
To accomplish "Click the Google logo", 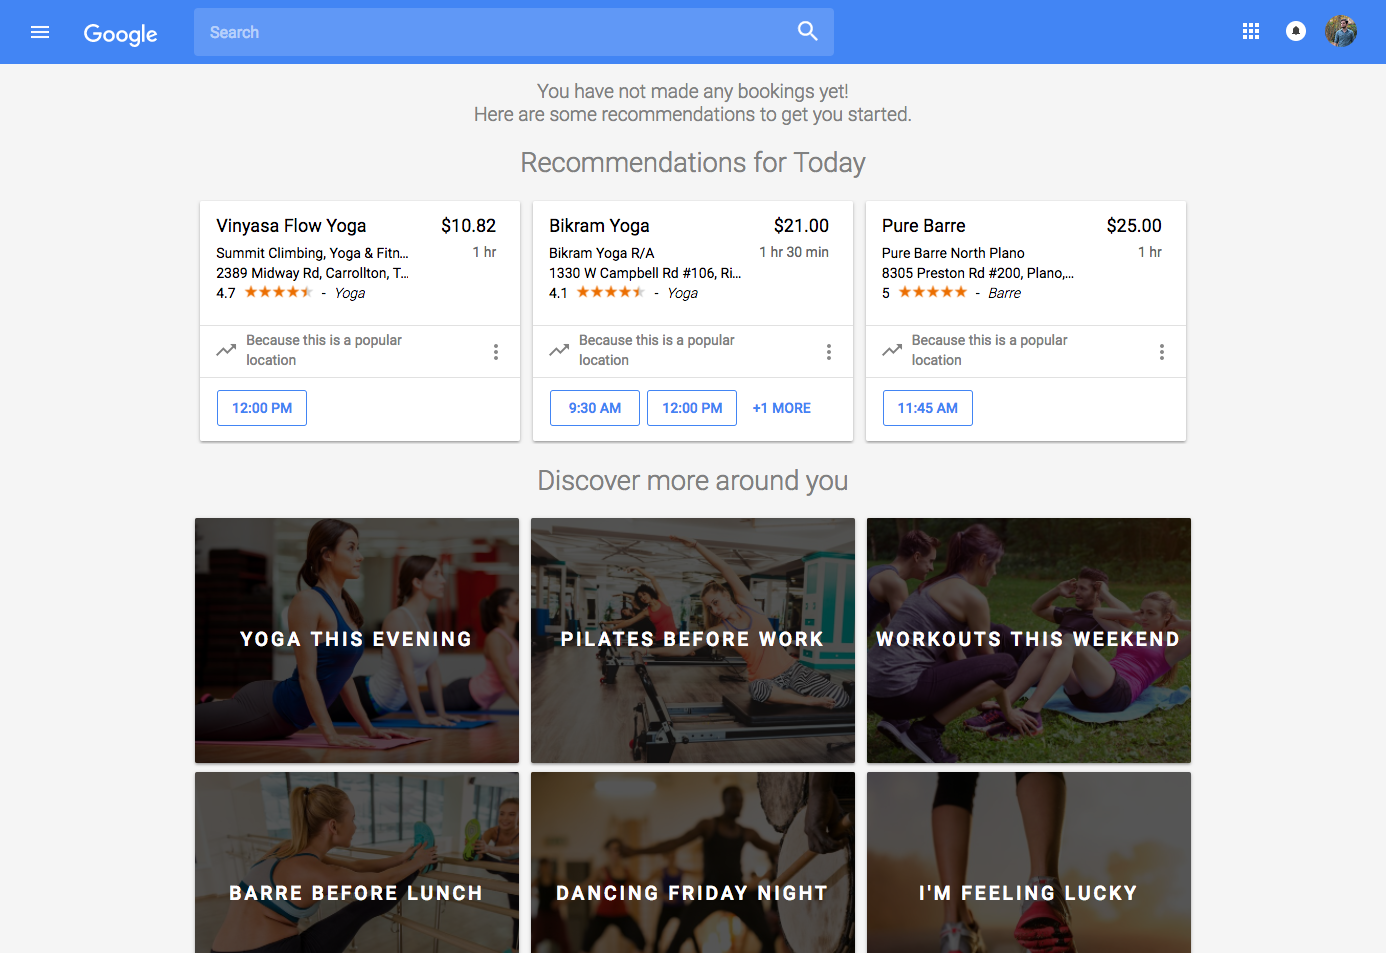I will (x=121, y=34).
